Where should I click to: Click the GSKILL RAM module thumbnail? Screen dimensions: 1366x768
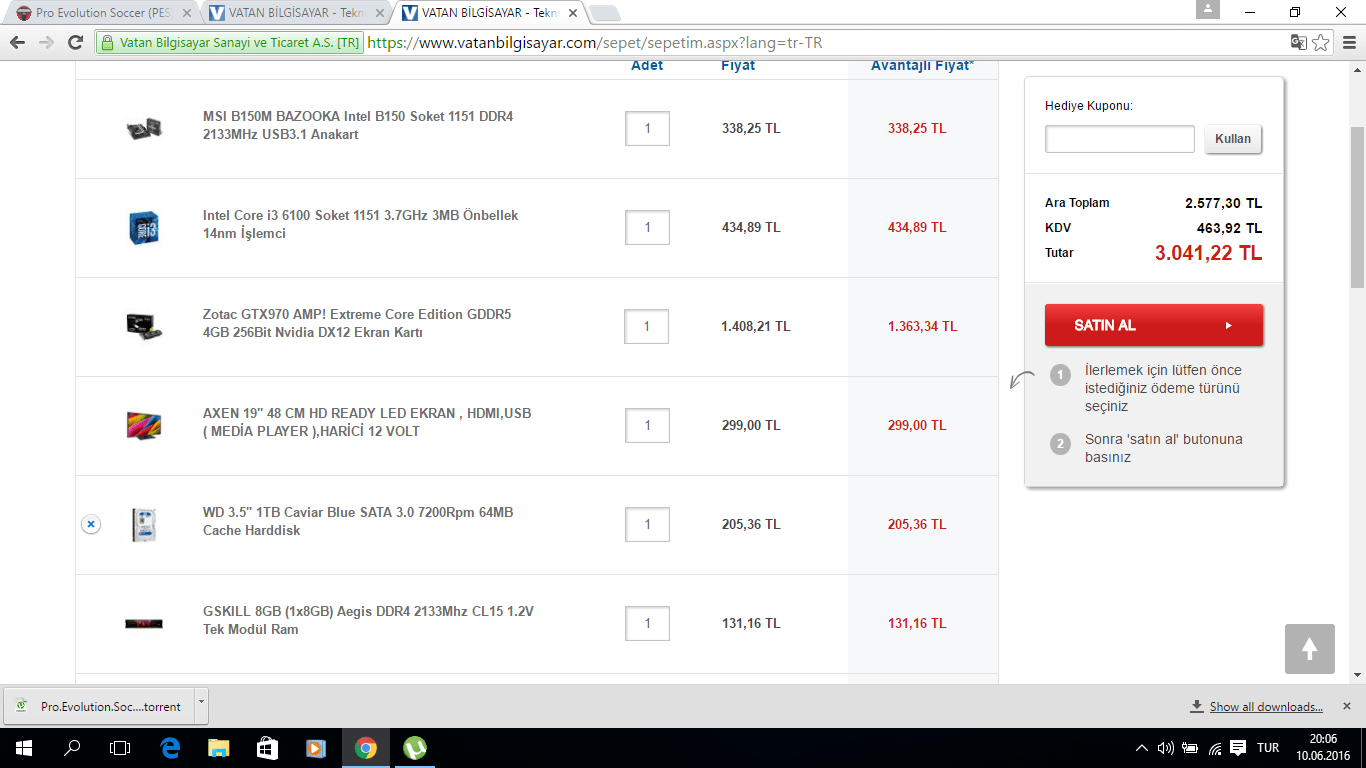click(x=144, y=624)
